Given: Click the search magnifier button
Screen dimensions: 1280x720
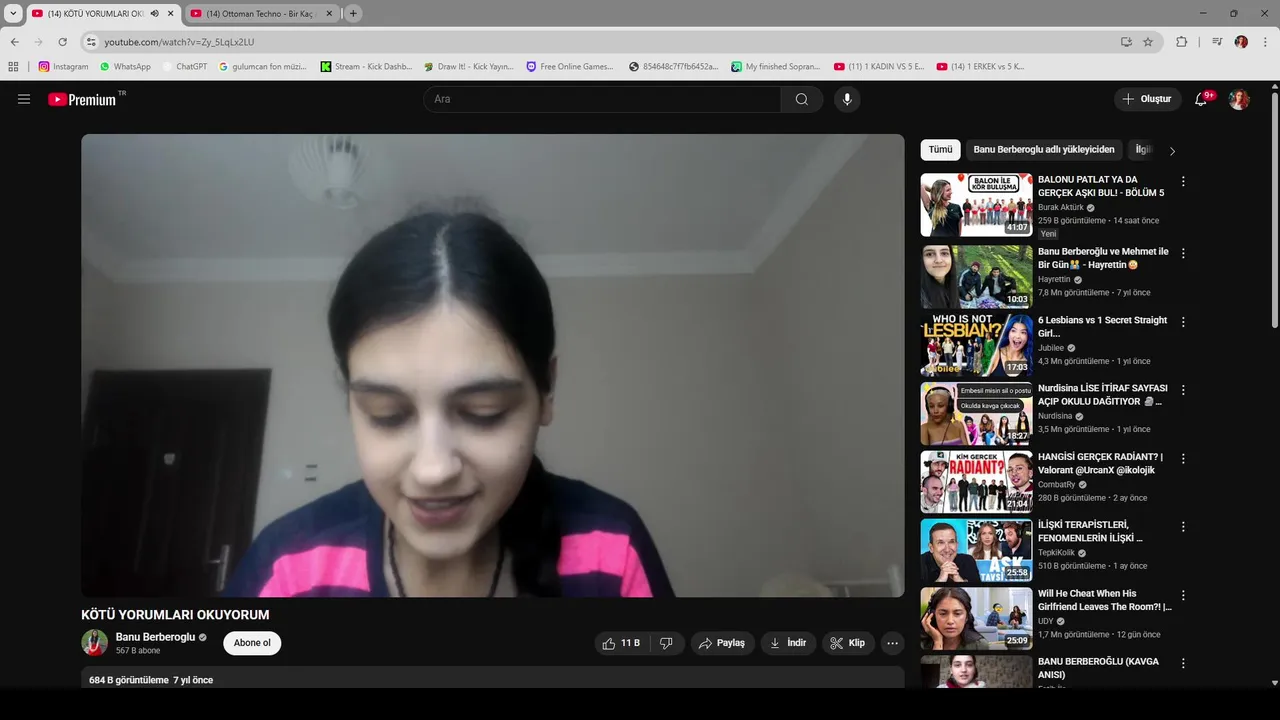Looking at the screenshot, I should tap(802, 99).
